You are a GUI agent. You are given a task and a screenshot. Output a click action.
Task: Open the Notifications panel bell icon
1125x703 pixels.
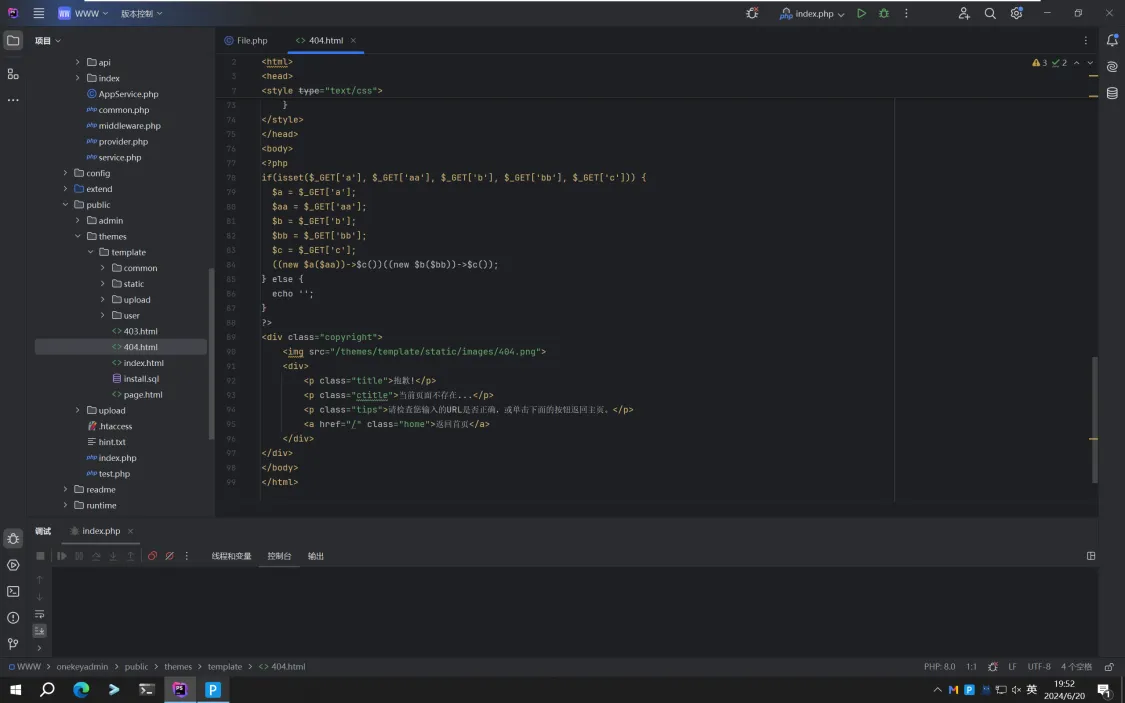[1112, 41]
